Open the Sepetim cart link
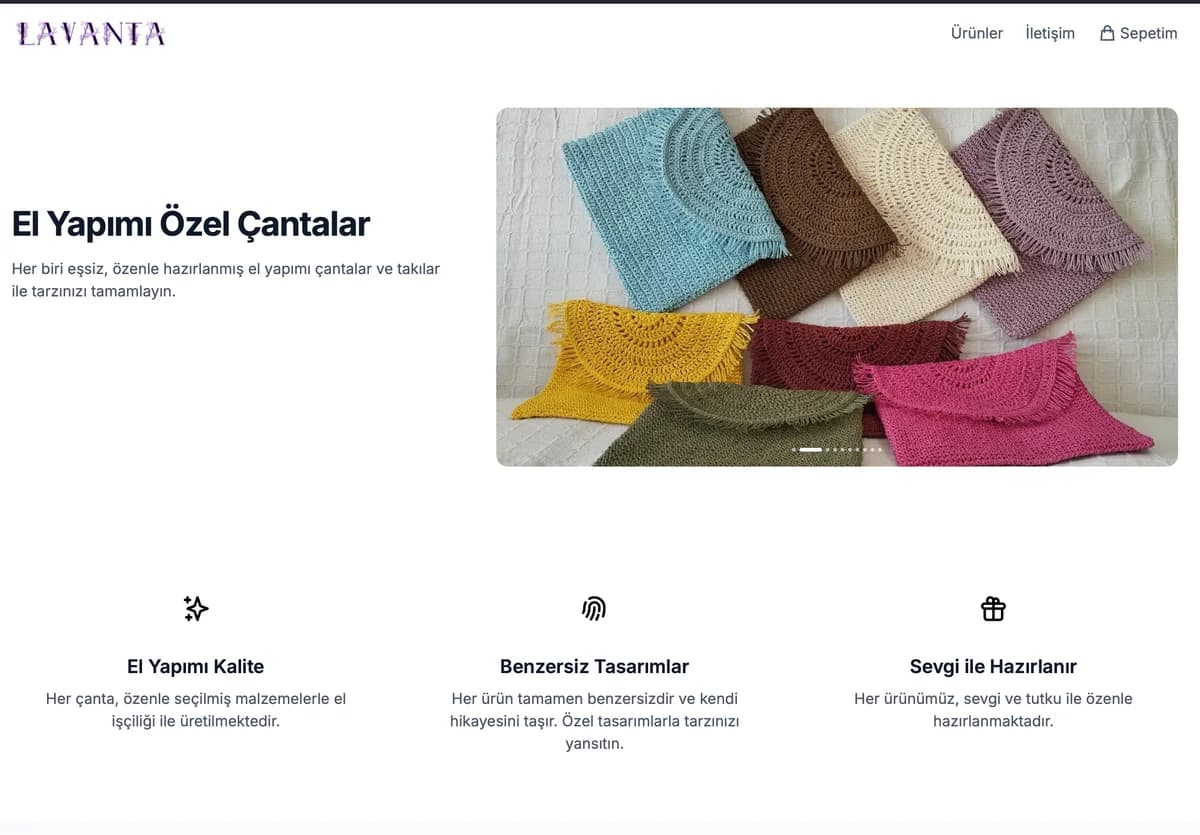 pyautogui.click(x=1139, y=33)
